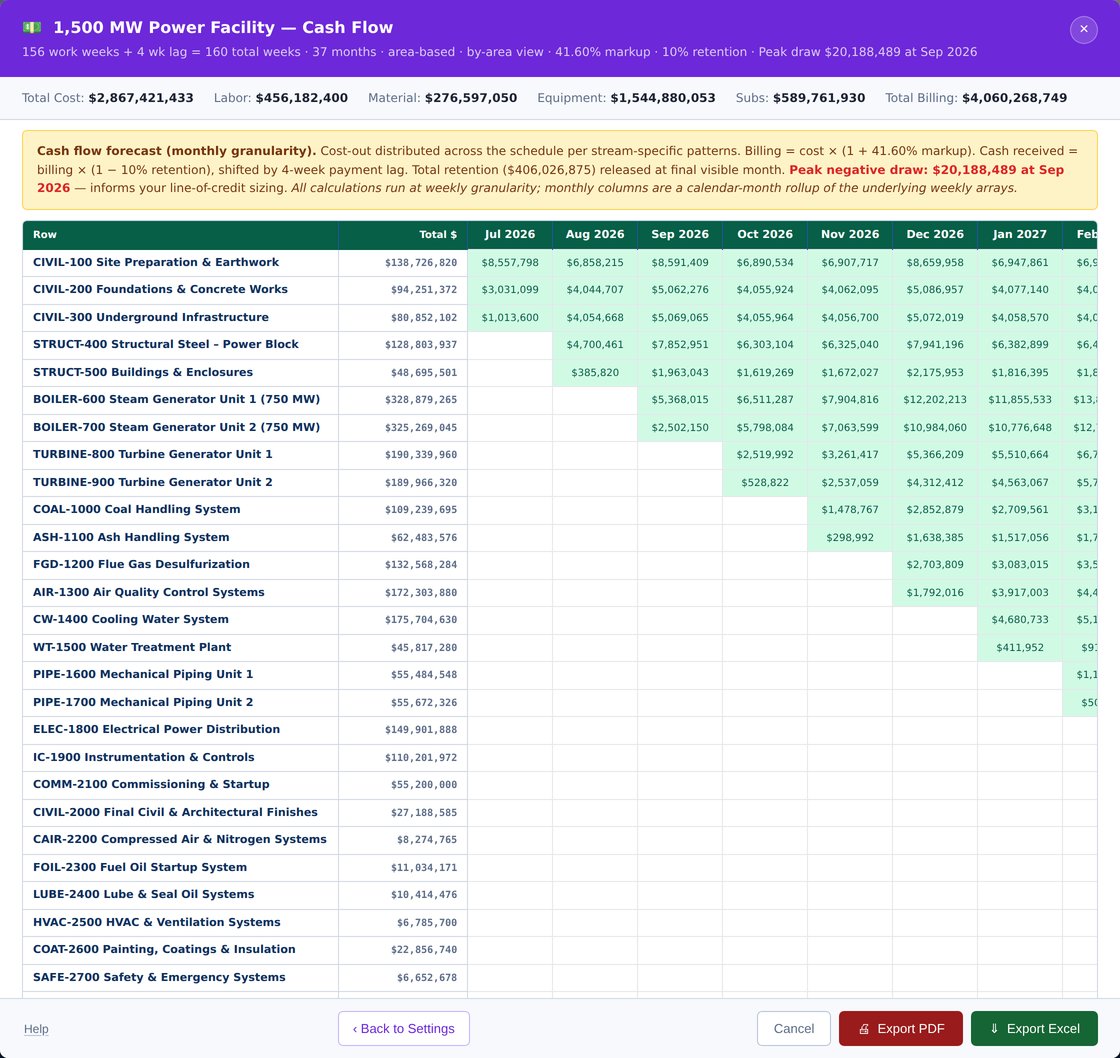Export the cash flow to Excel

1034,1028
